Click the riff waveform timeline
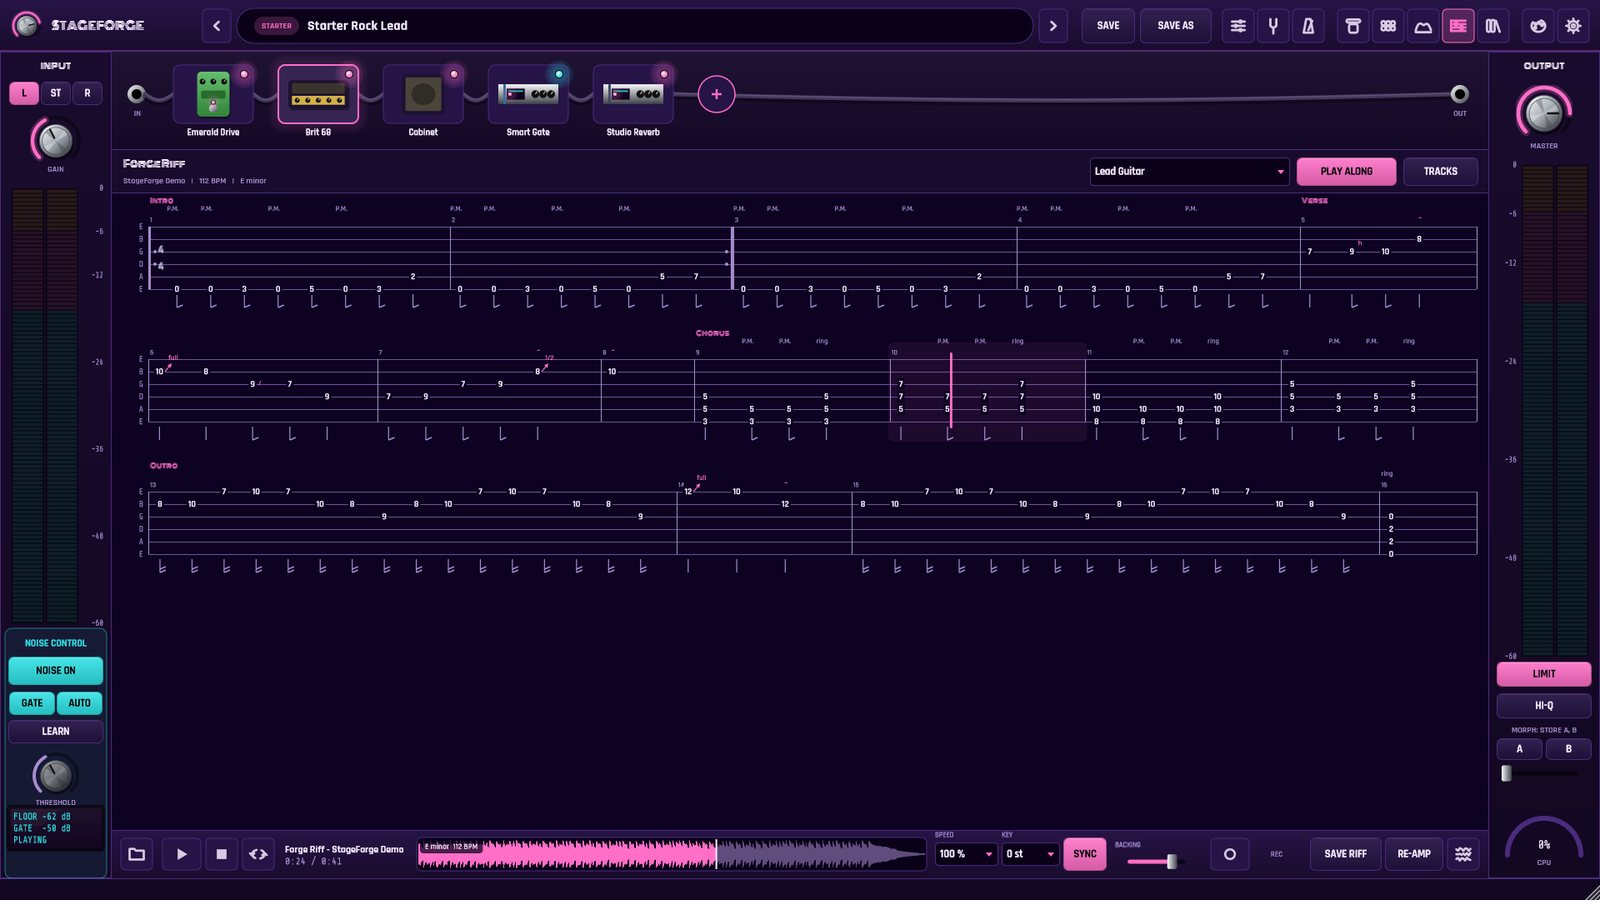This screenshot has height=900, width=1600. [672, 854]
